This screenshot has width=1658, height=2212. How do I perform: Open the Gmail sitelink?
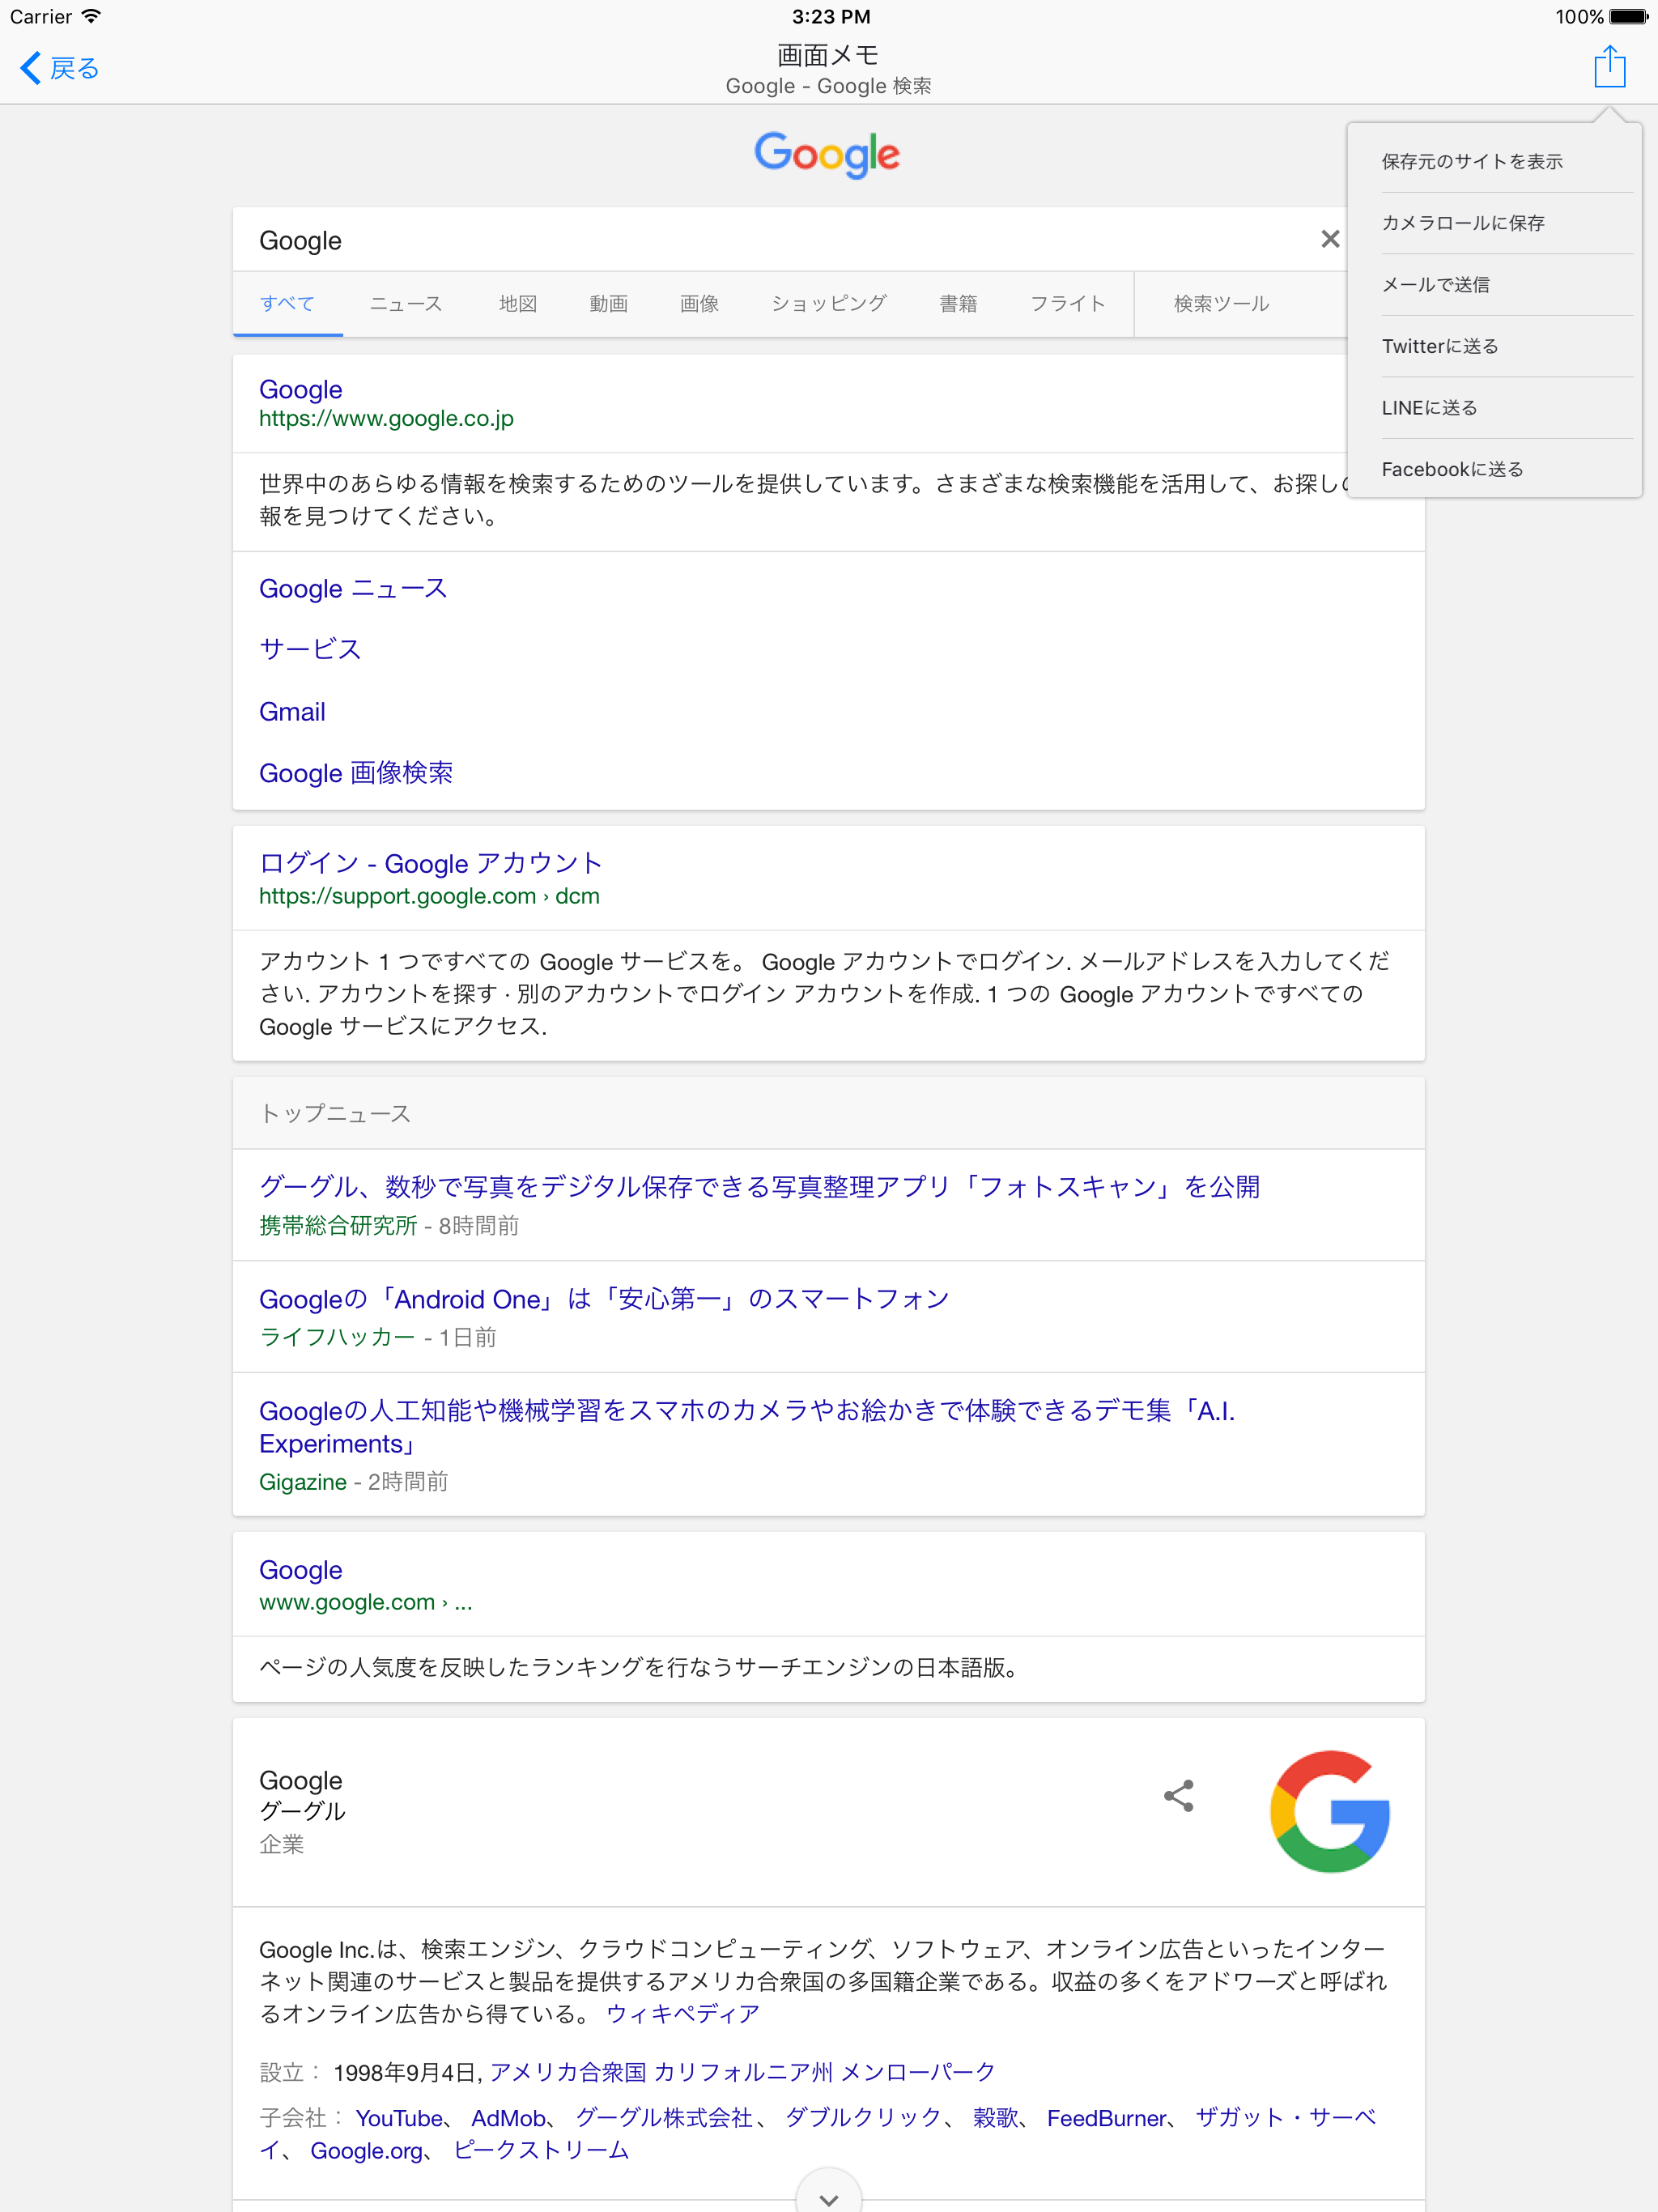click(292, 711)
